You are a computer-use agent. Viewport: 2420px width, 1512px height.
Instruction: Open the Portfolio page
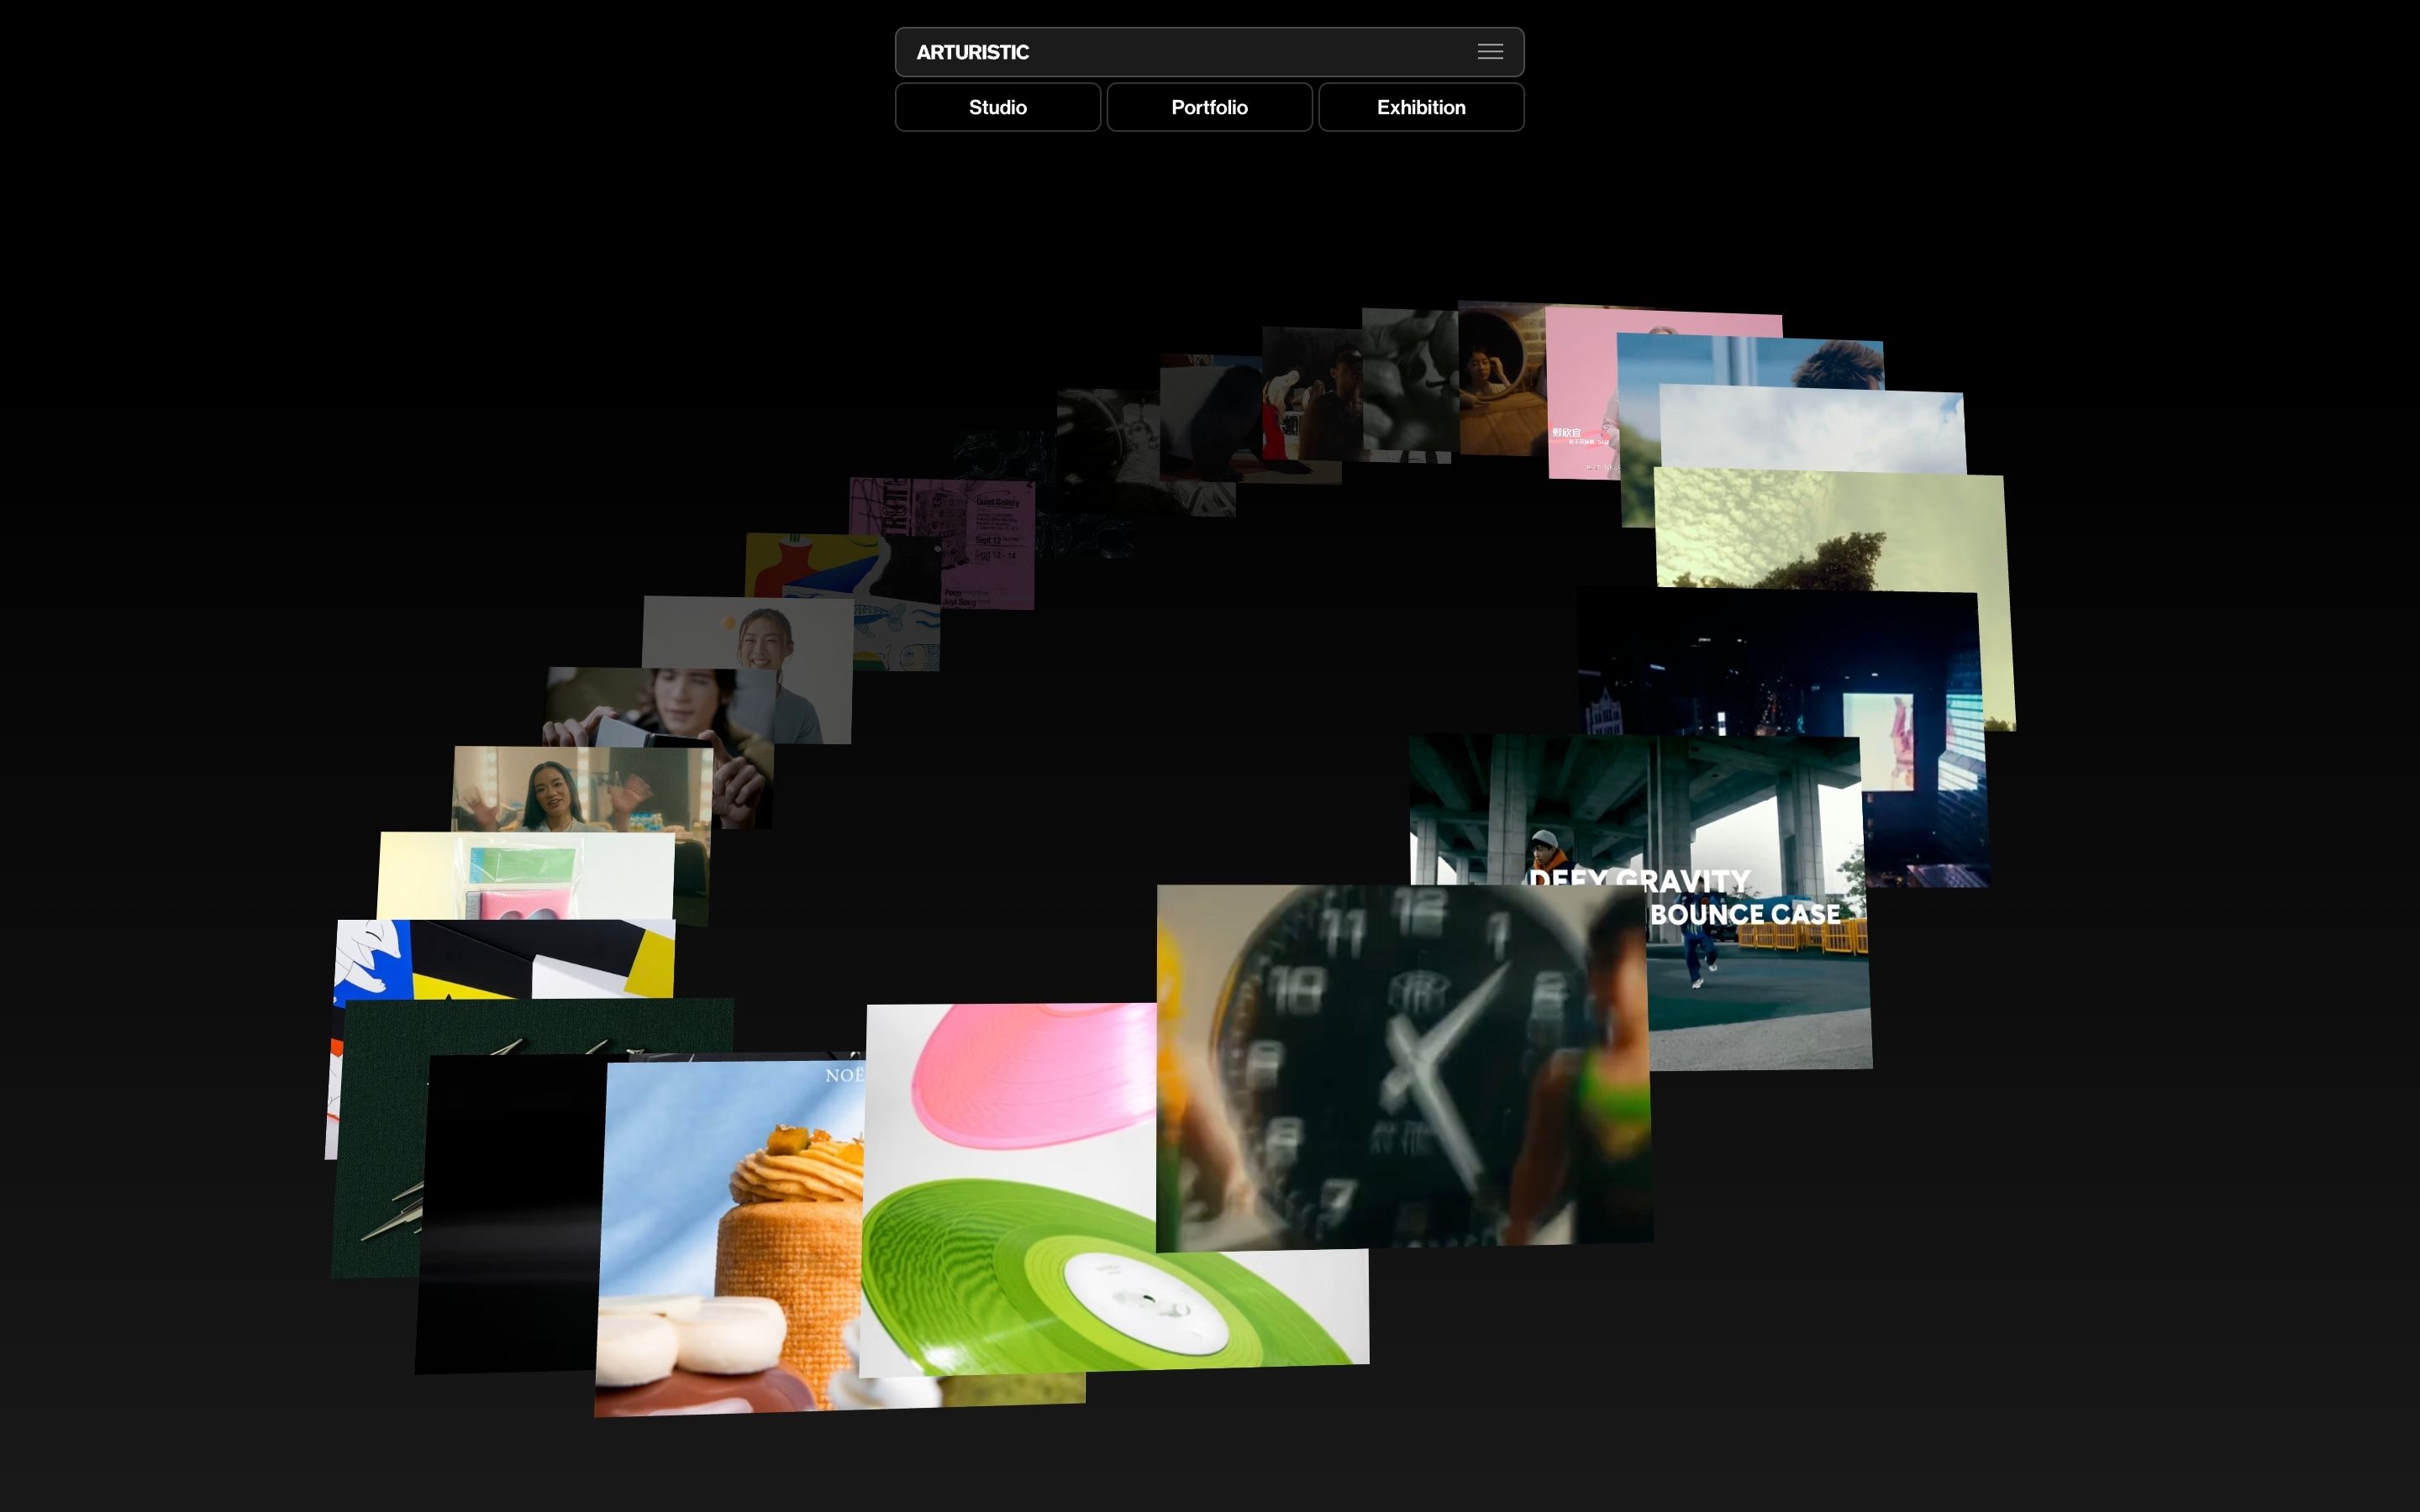click(1209, 107)
